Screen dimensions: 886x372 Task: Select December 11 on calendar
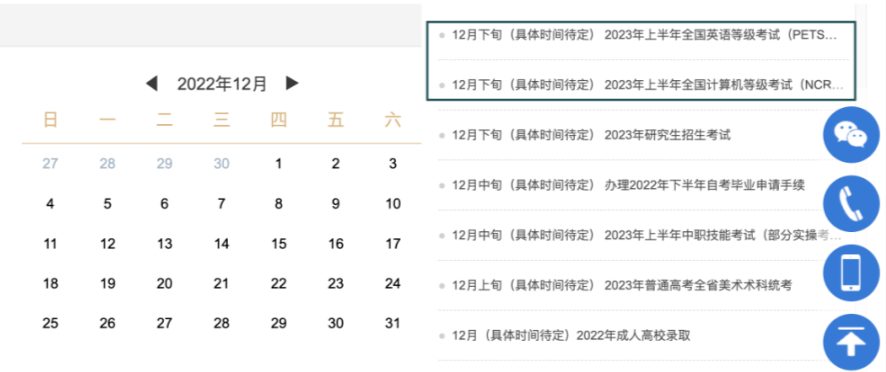coord(50,244)
